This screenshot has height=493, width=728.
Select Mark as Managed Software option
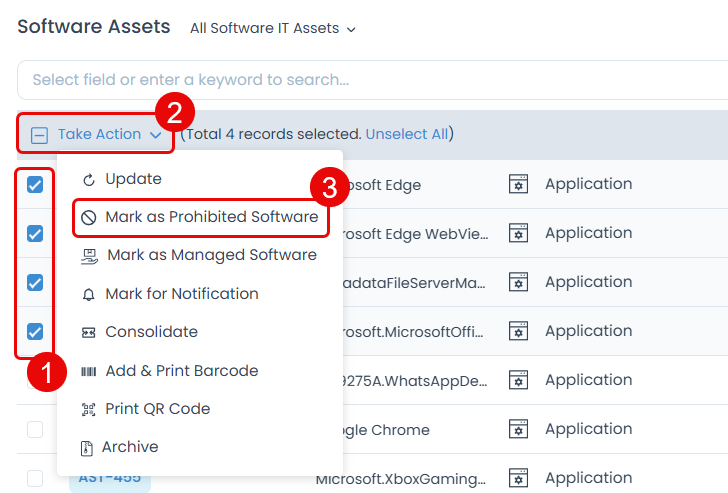pos(211,255)
